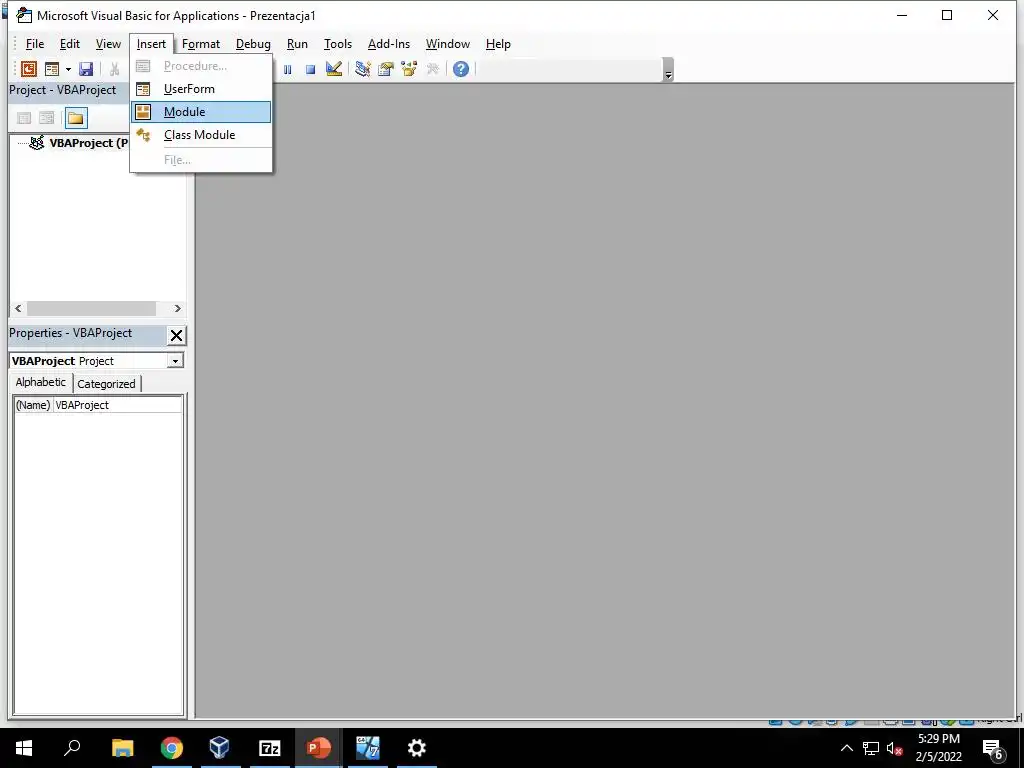The image size is (1024, 768).
Task: Click the Module icon in Insert menu
Action: [x=143, y=112]
